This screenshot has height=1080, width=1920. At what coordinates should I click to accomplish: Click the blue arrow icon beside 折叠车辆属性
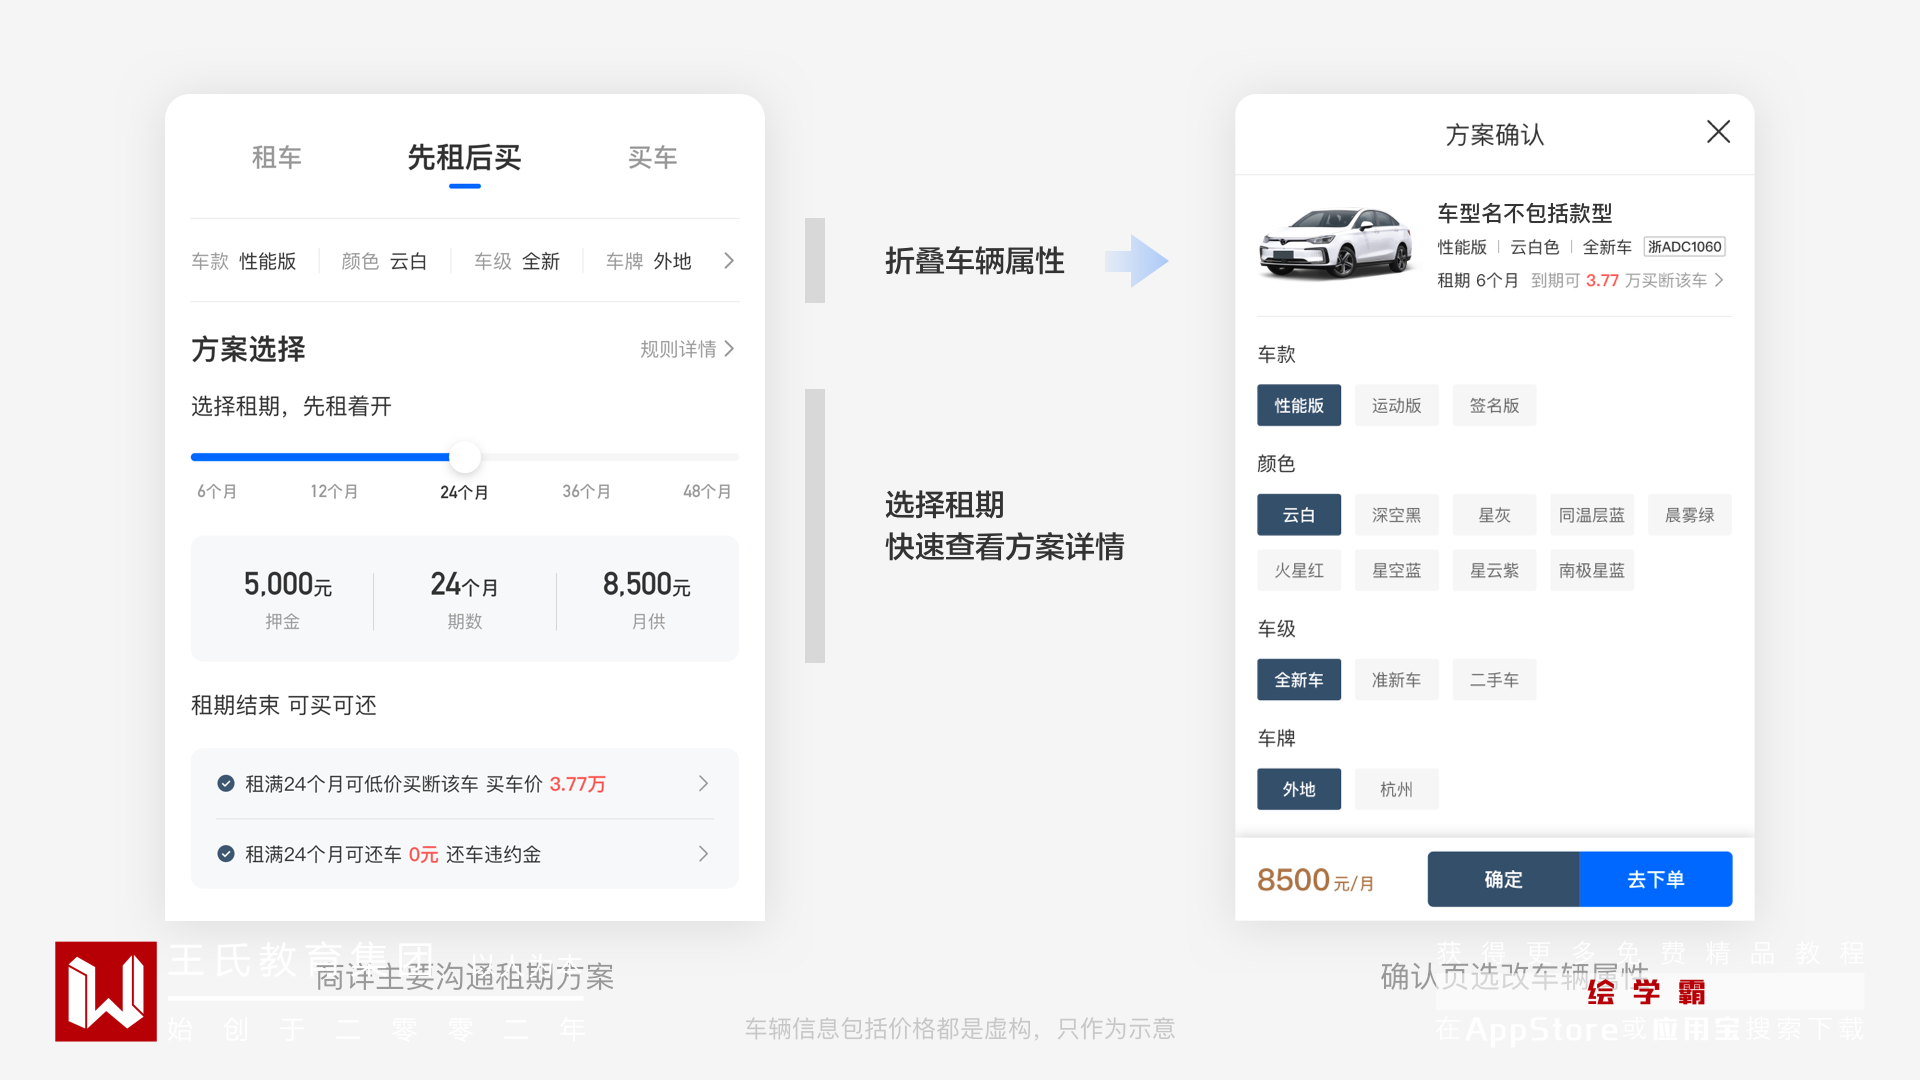pos(1138,261)
